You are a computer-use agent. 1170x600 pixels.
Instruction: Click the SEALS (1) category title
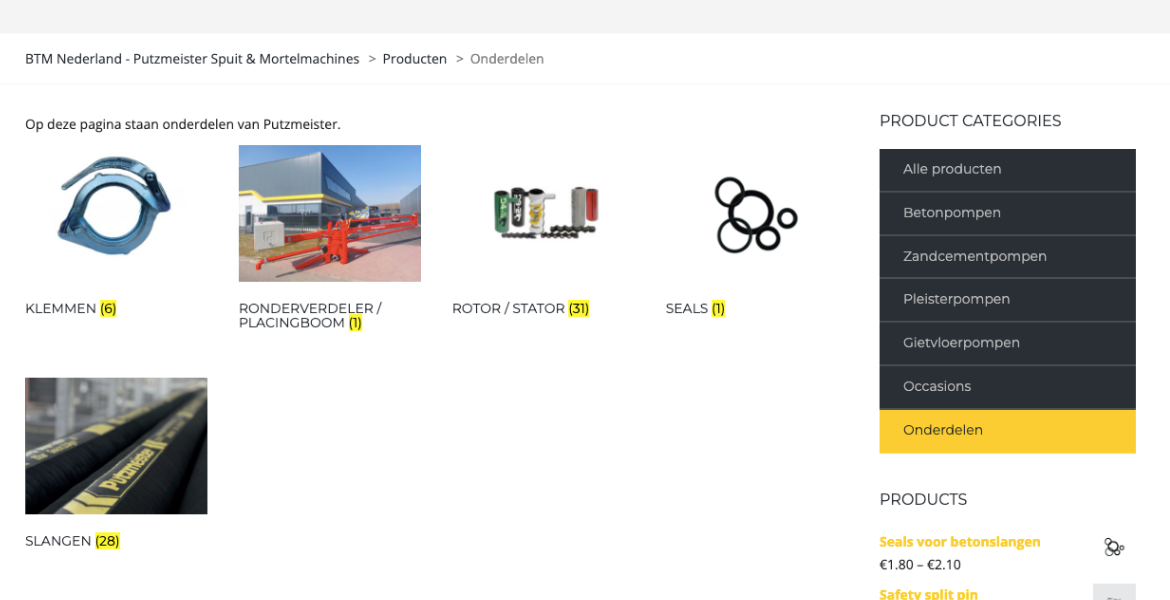click(695, 308)
